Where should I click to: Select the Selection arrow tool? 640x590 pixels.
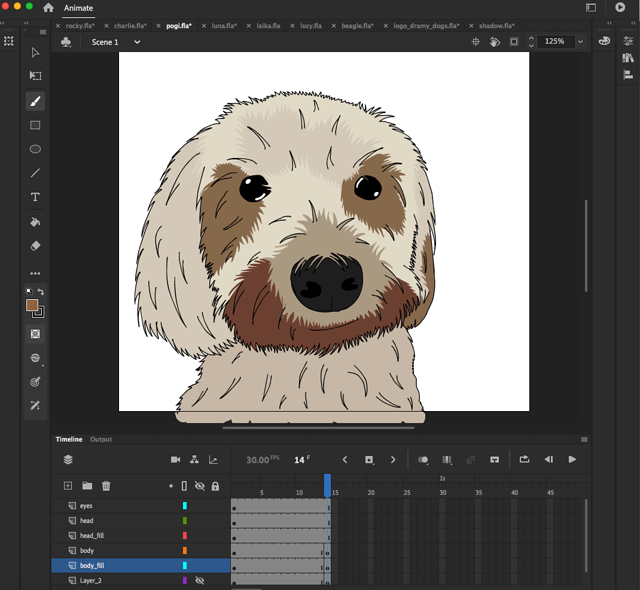click(x=36, y=52)
